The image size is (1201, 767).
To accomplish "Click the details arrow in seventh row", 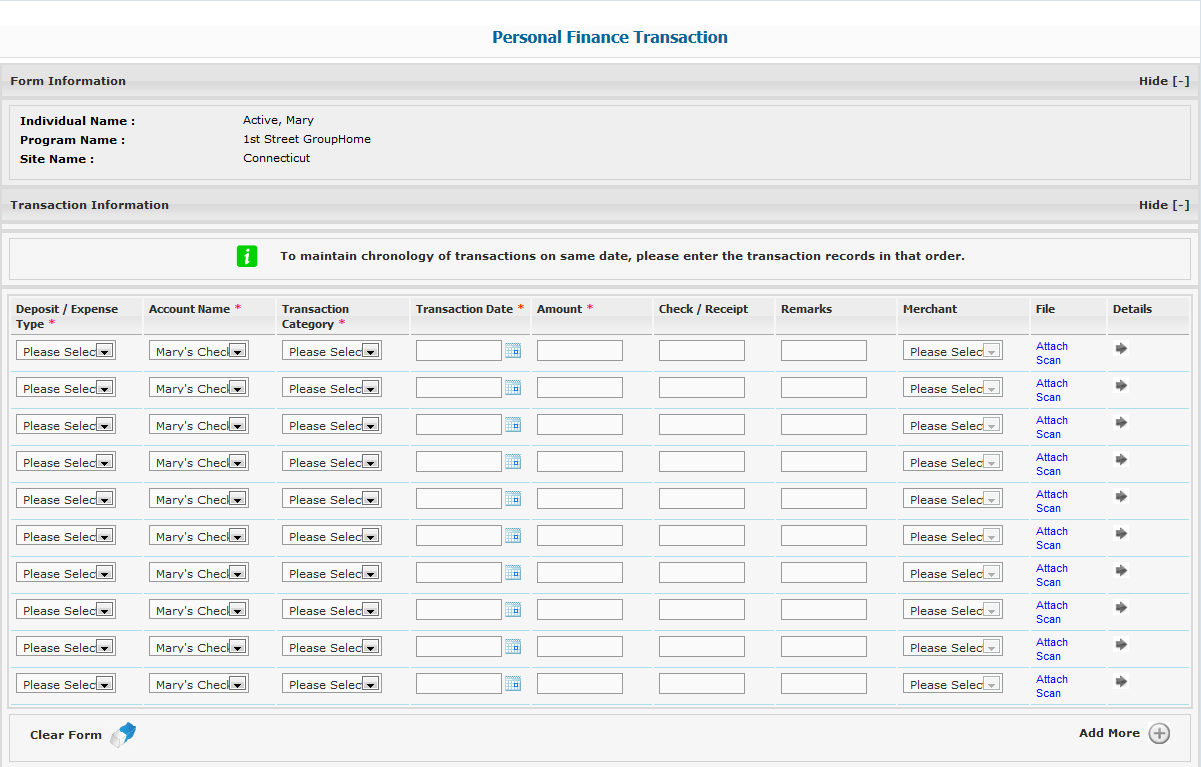I will 1121,570.
